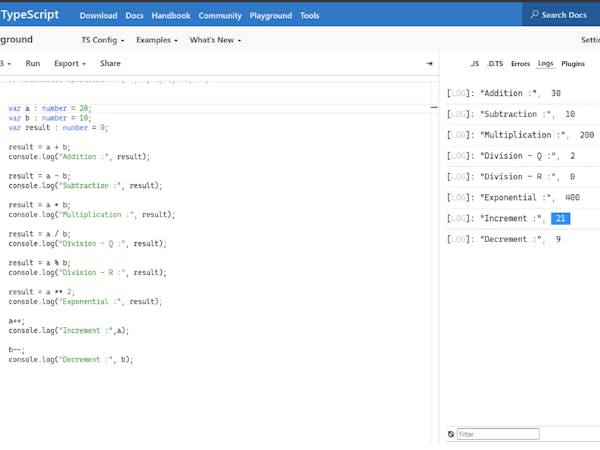Open the version selector dropdown
The width and height of the screenshot is (600, 450).
5,64
